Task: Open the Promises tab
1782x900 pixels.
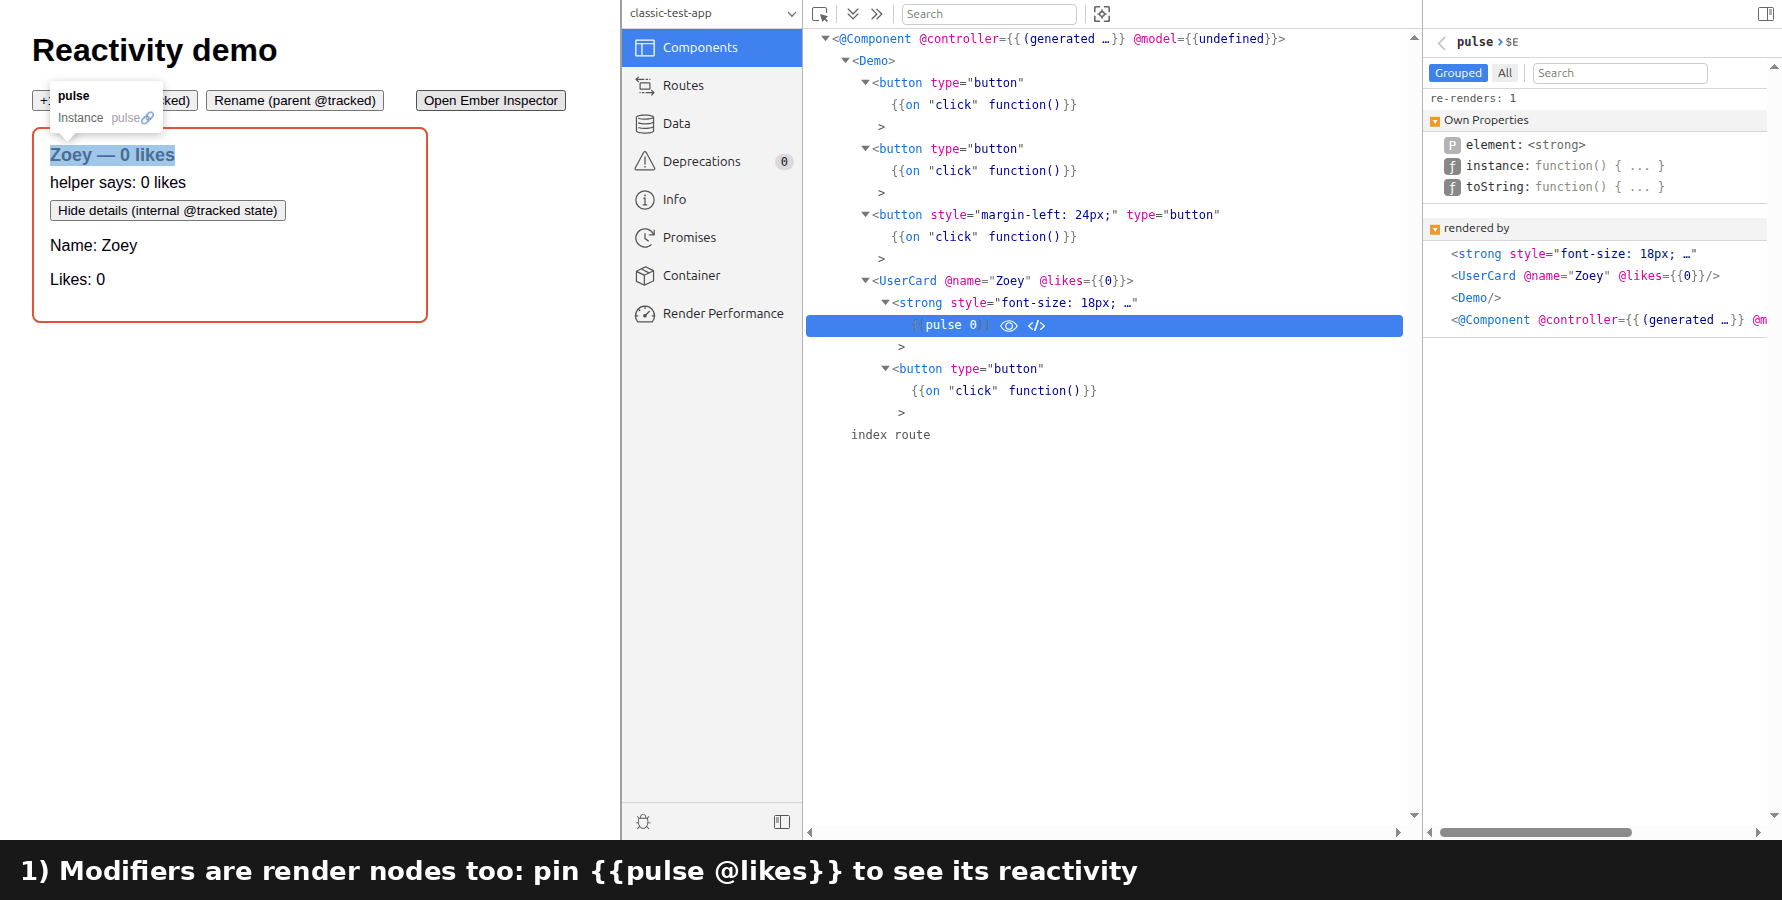Action: pyautogui.click(x=712, y=238)
